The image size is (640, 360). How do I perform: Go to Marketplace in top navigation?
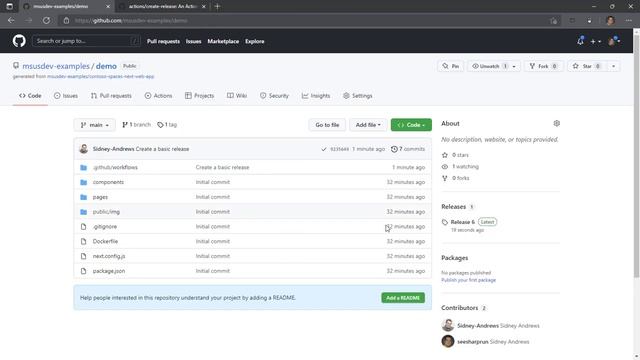223,41
